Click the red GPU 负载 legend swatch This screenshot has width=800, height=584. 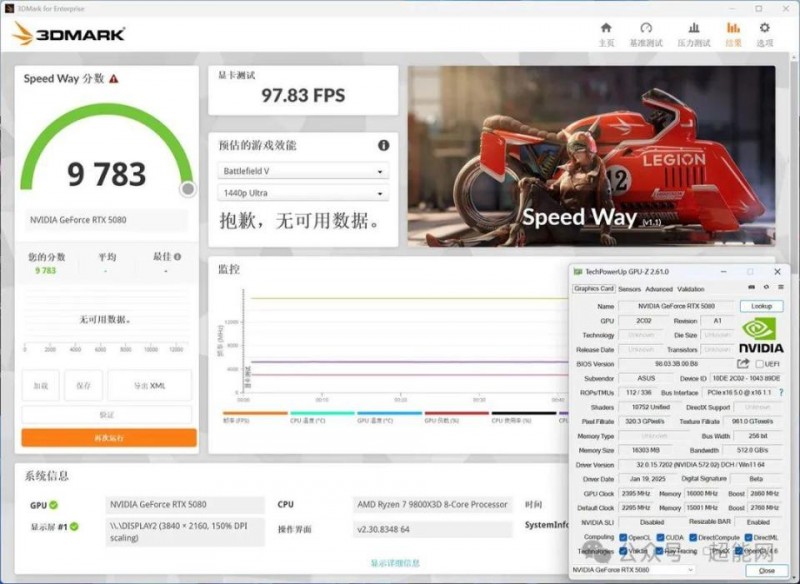point(457,413)
